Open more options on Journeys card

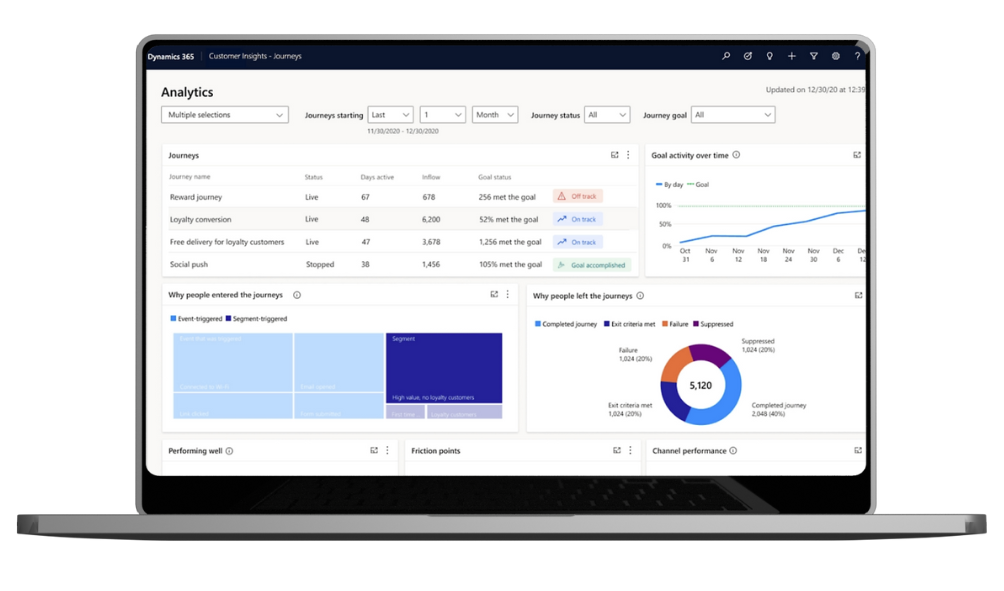click(x=628, y=155)
